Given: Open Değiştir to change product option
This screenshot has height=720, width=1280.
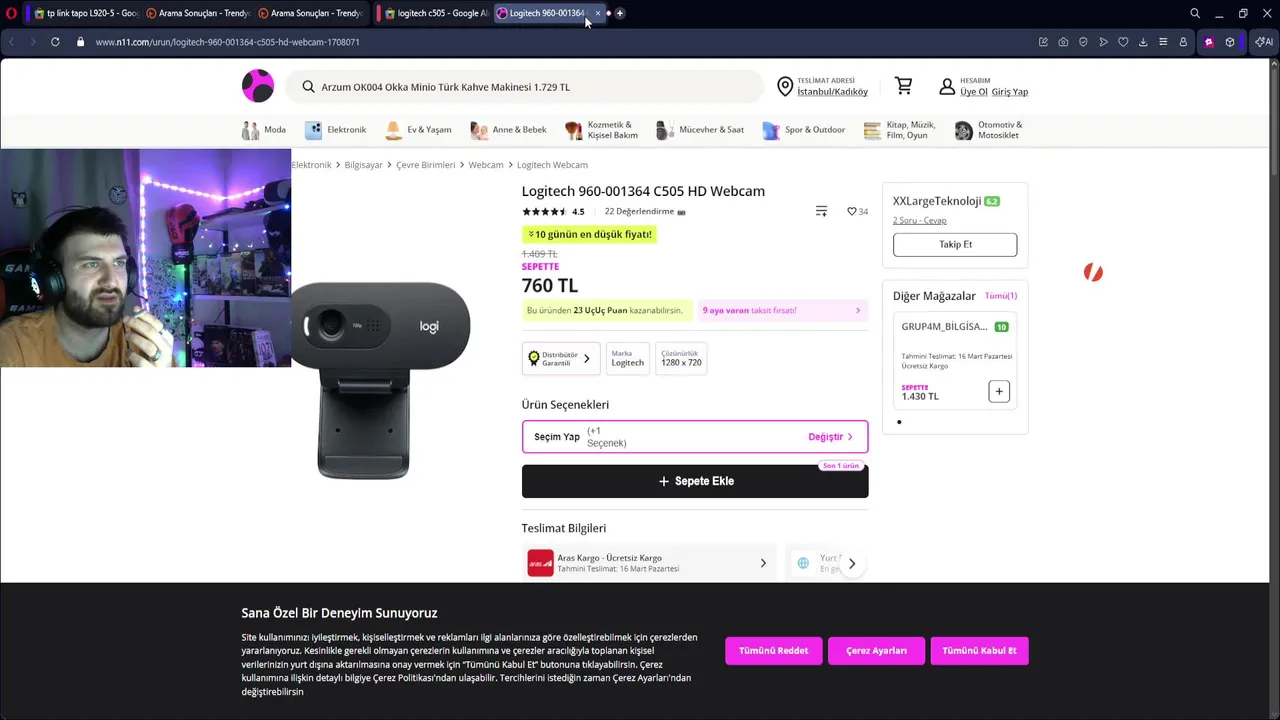Looking at the screenshot, I should (x=831, y=437).
